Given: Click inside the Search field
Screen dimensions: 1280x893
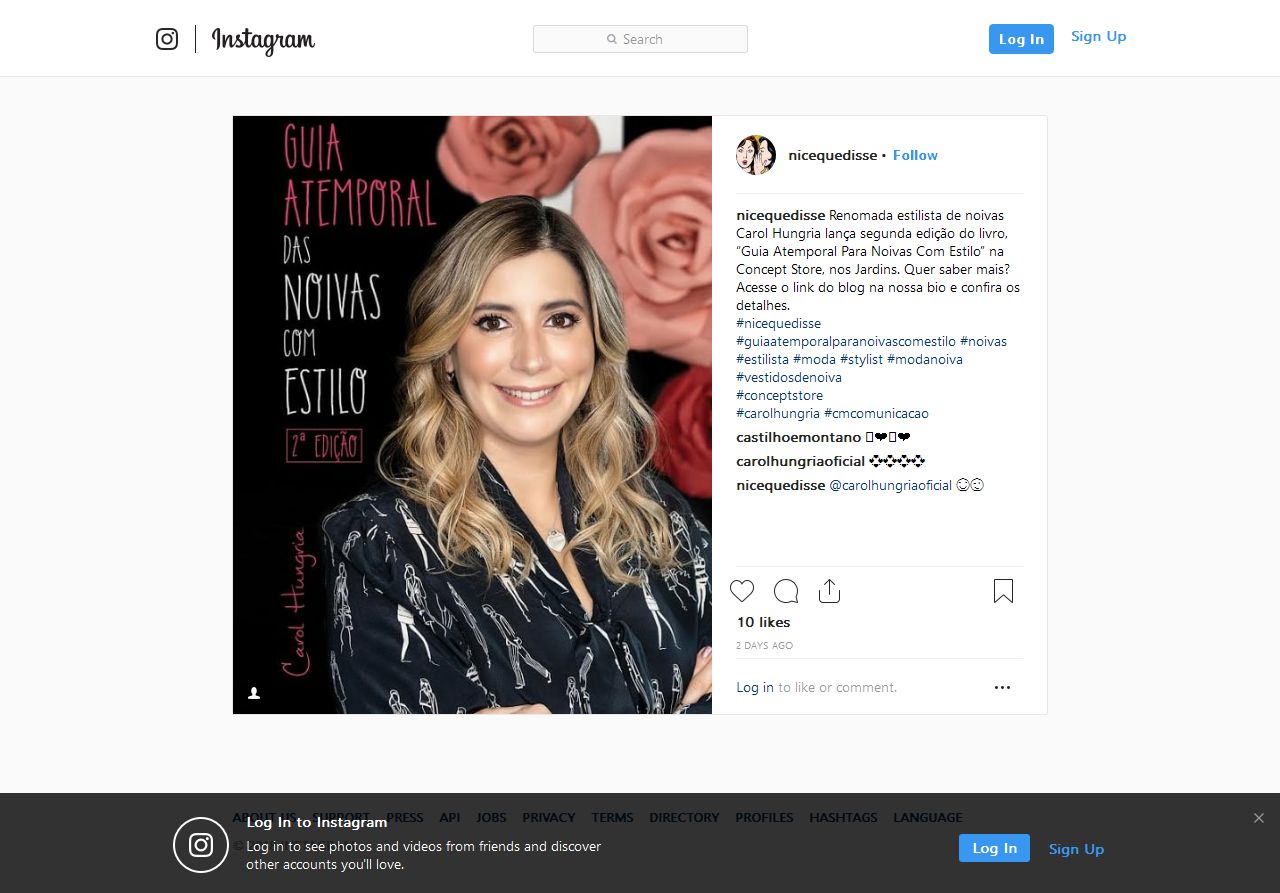Looking at the screenshot, I should pyautogui.click(x=640, y=39).
